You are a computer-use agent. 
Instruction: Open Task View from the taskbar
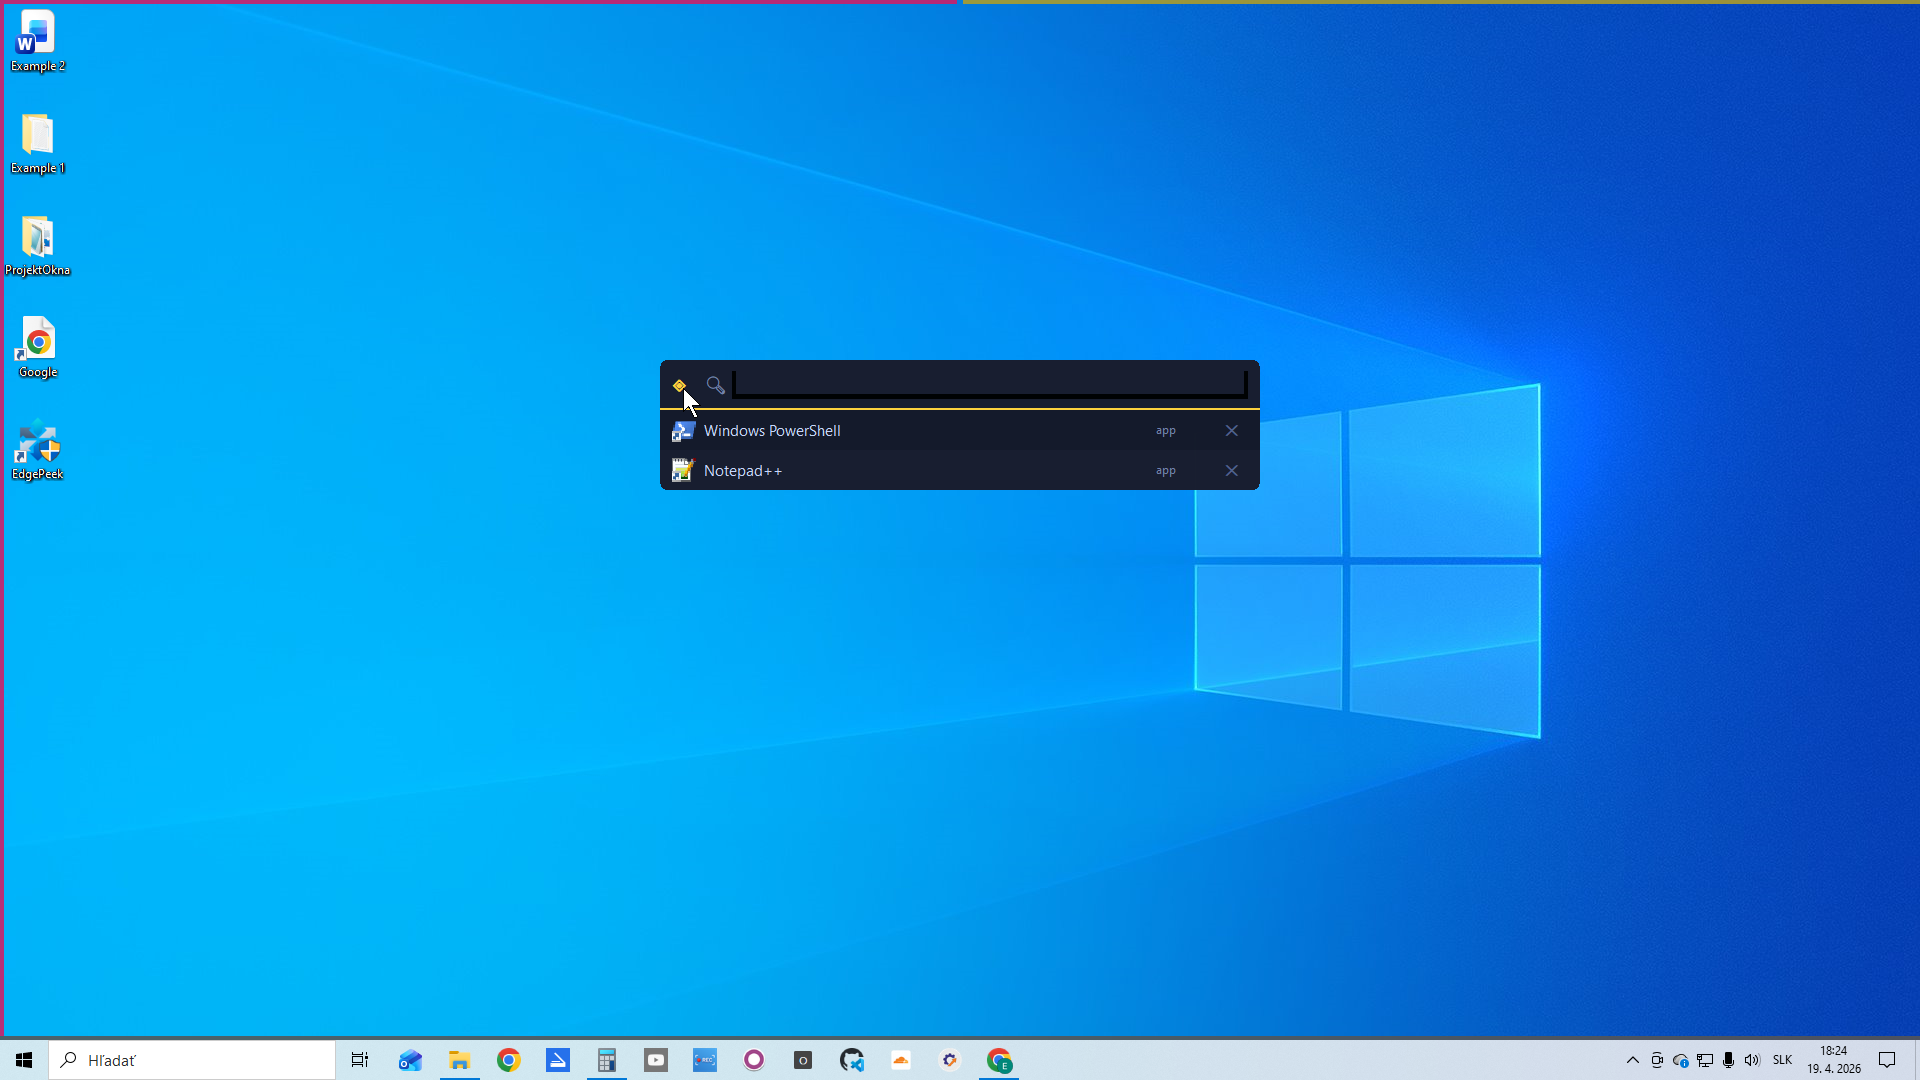point(360,1060)
